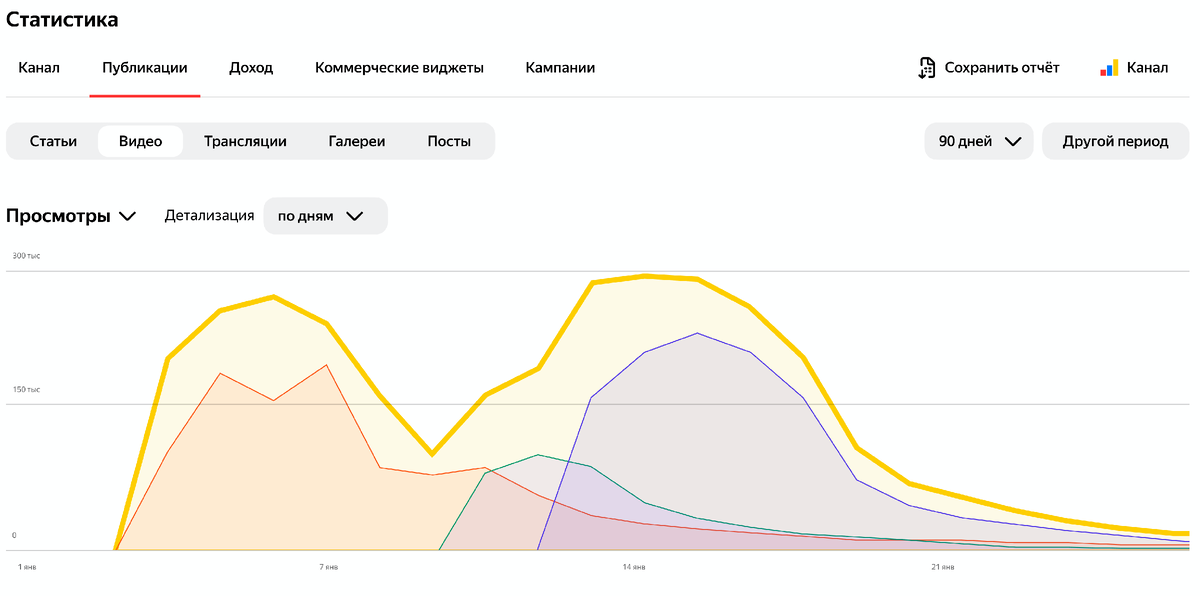This screenshot has height=596, width=1200.
Task: Show Посты publications
Action: (x=449, y=141)
